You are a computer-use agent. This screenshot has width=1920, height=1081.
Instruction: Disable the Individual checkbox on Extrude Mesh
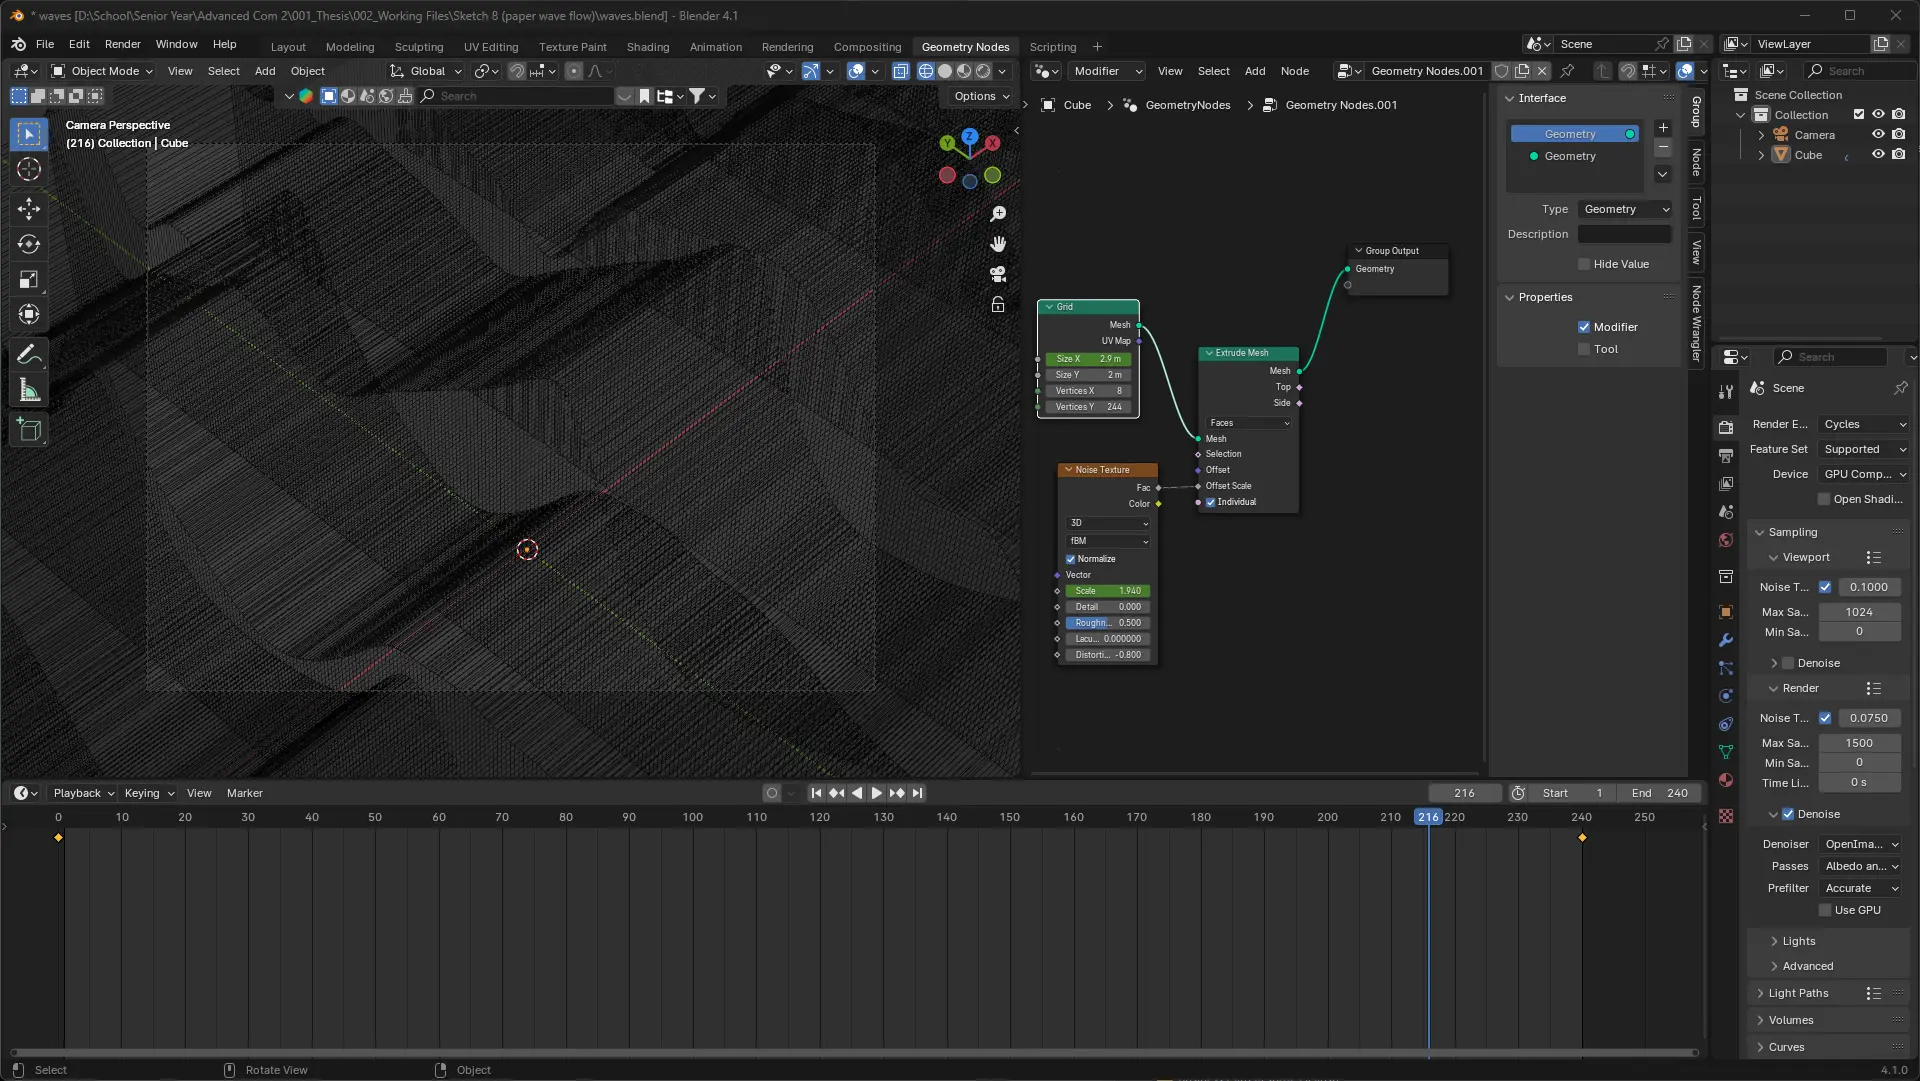pos(1211,502)
